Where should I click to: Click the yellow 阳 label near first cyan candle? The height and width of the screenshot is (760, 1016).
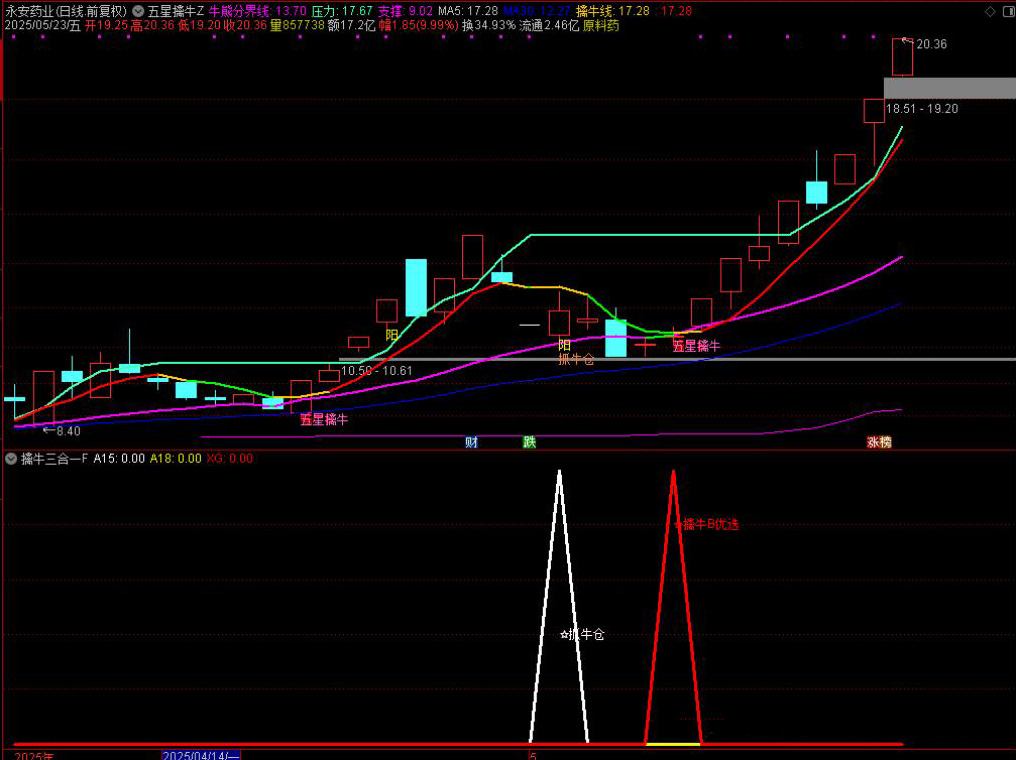point(392,335)
